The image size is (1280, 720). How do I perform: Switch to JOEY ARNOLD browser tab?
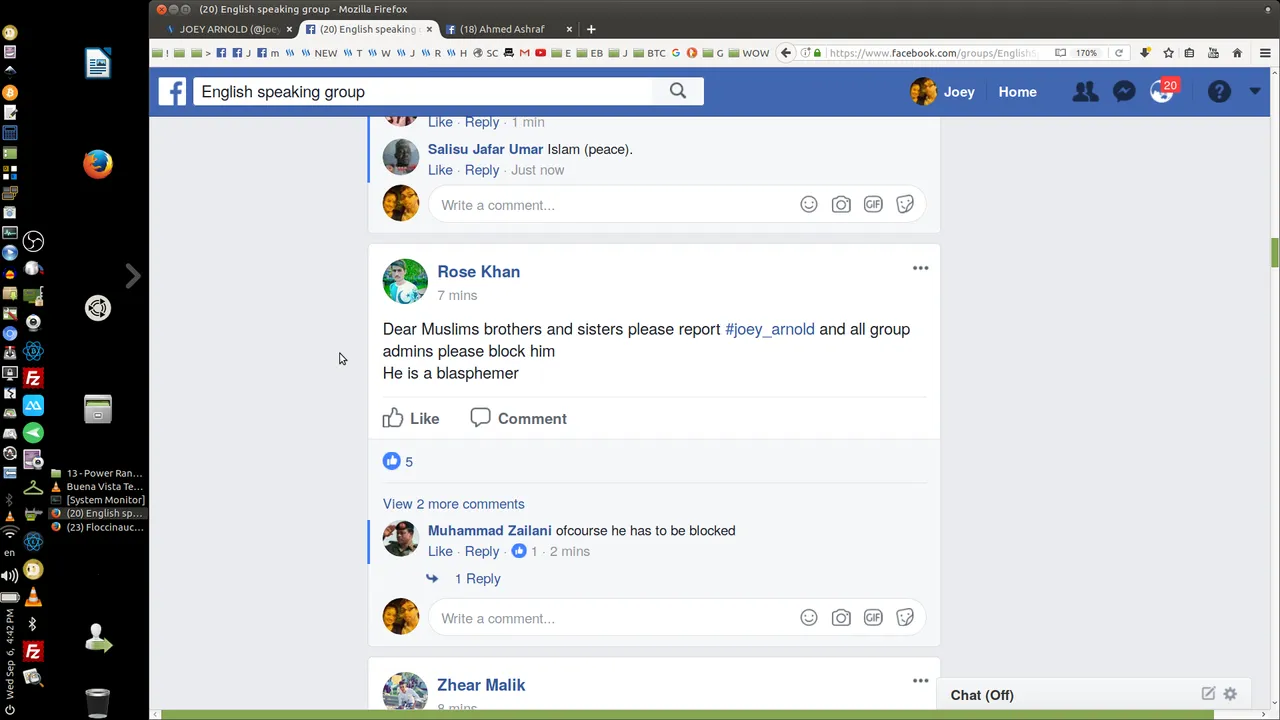pyautogui.click(x=227, y=29)
